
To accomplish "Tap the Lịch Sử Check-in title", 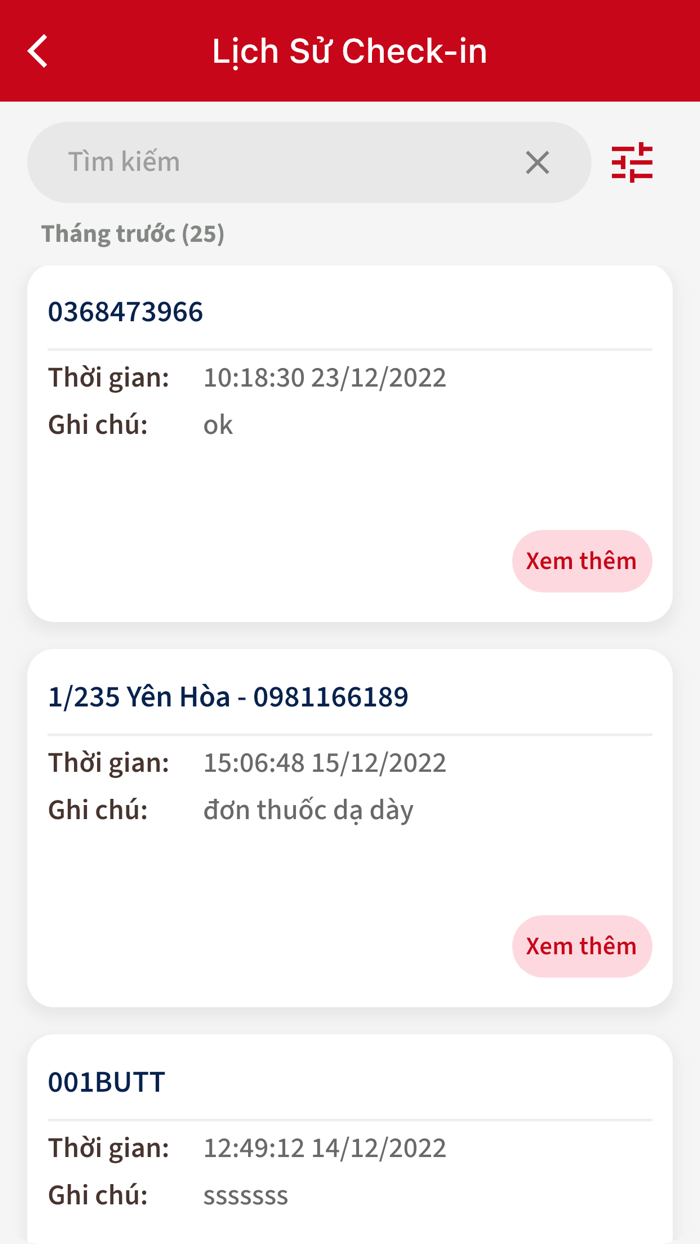I will point(349,50).
